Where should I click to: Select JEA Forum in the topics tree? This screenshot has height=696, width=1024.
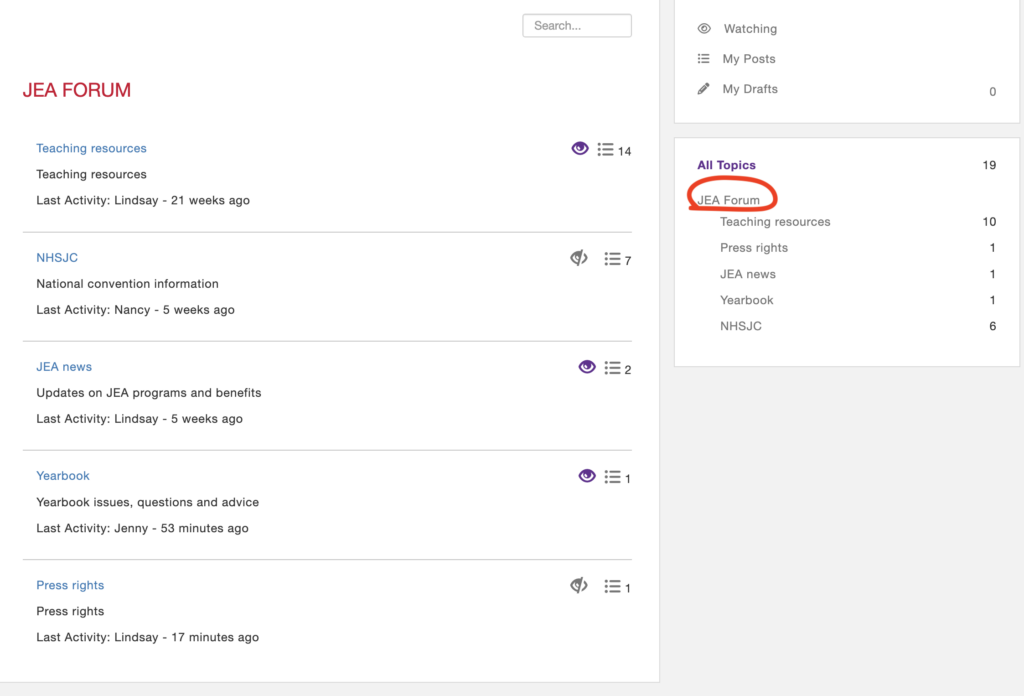729,200
